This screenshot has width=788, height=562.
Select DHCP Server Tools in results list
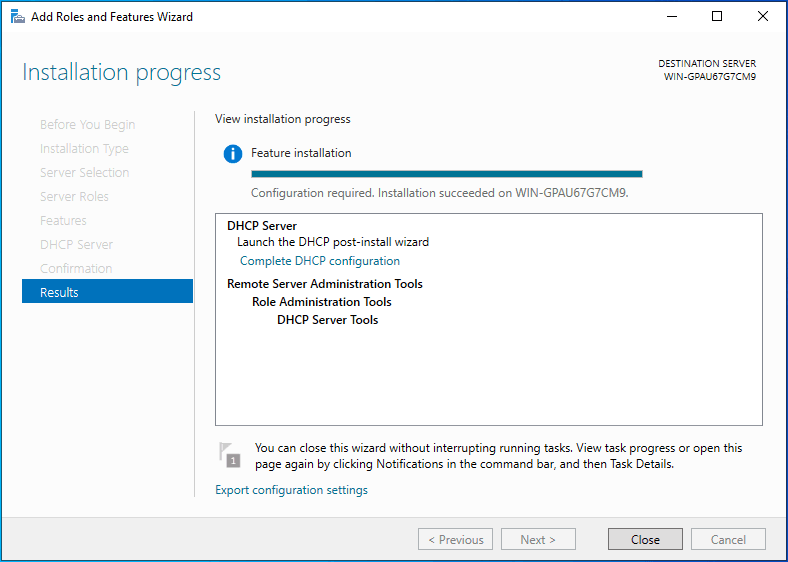click(x=327, y=320)
